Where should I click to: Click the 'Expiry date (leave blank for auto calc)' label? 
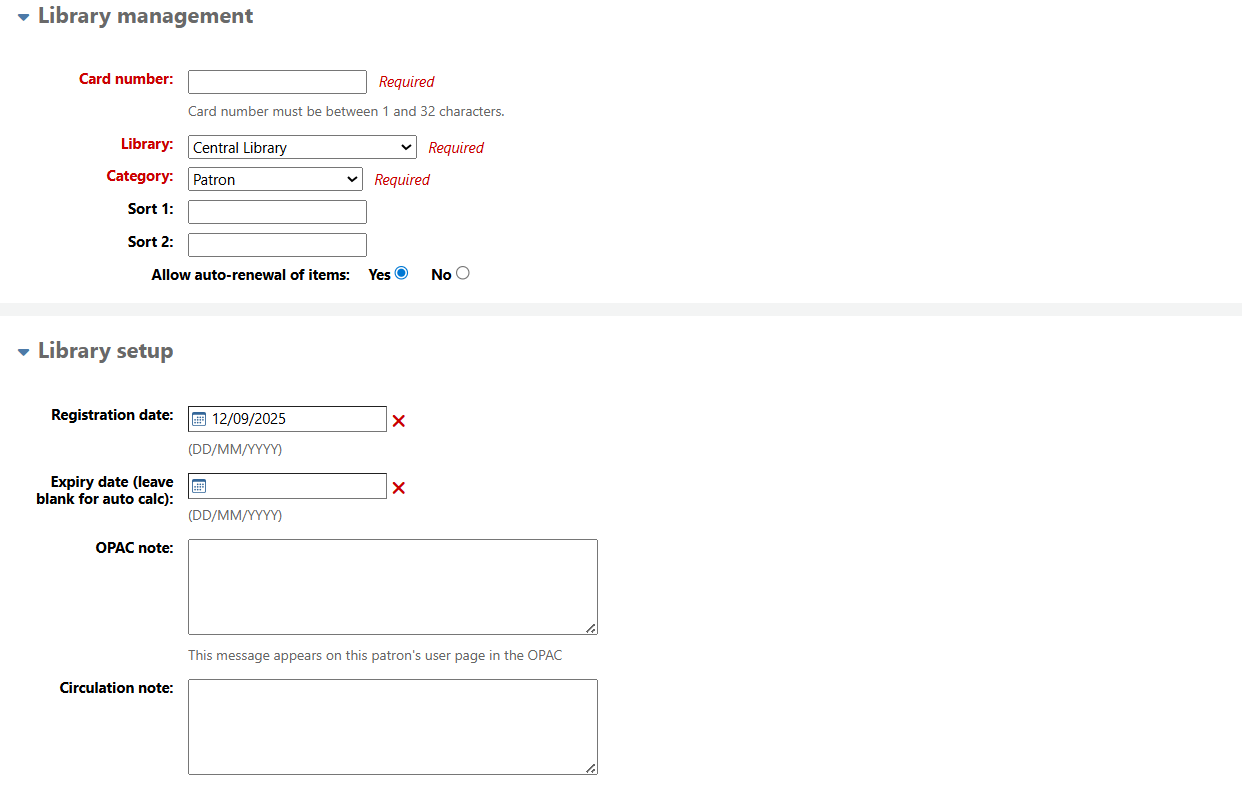coord(105,490)
